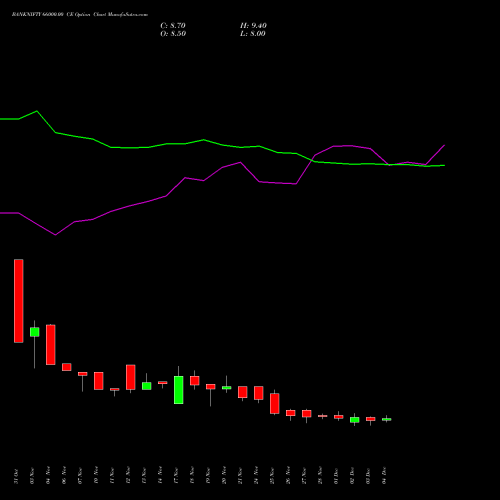Click the 02 Dec date label
This screenshot has height=500, width=500.
[352, 476]
